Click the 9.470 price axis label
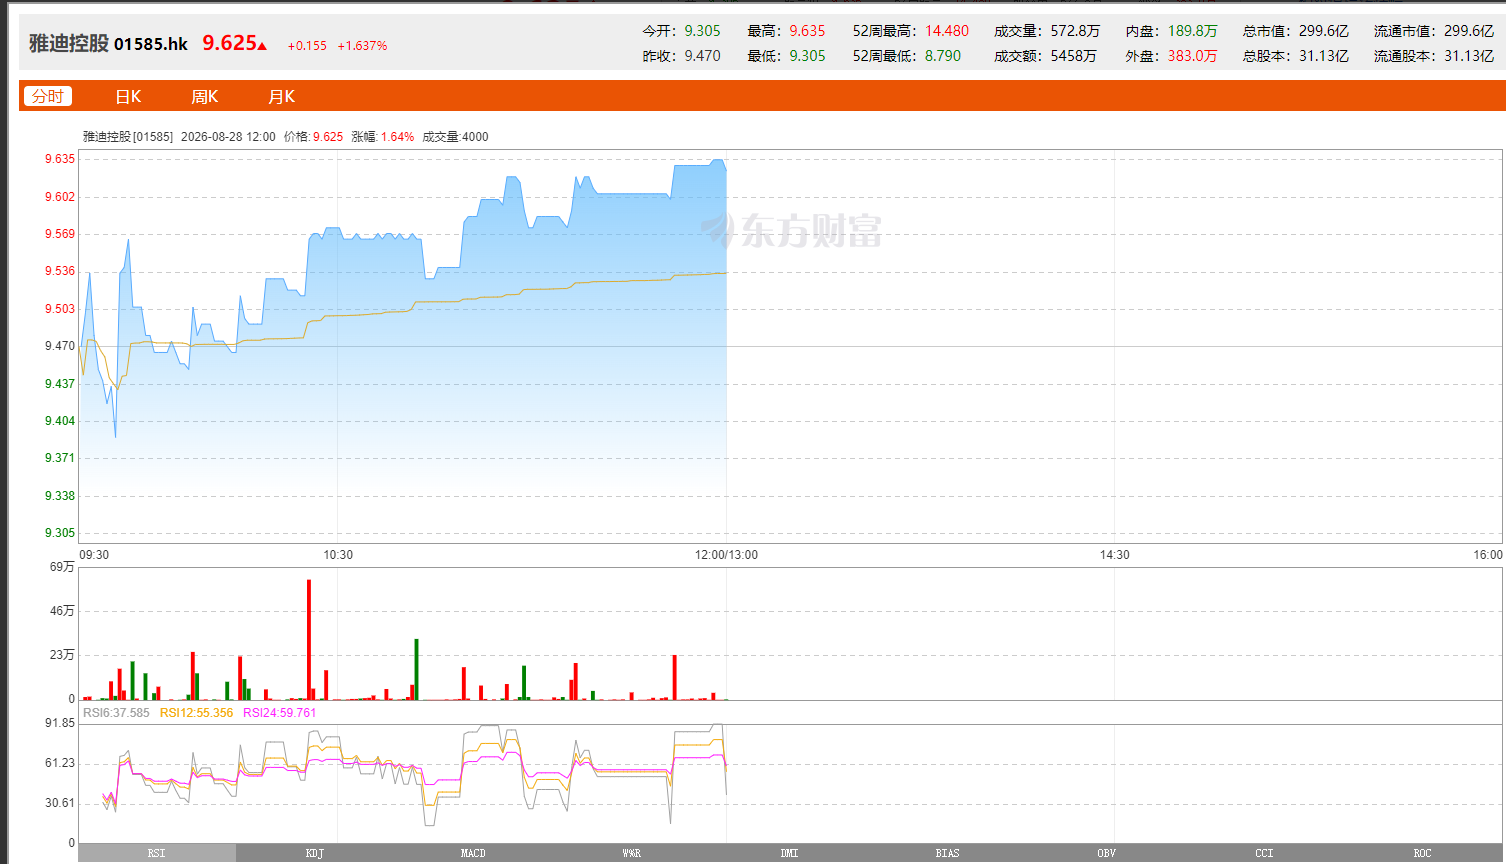 tap(60, 346)
